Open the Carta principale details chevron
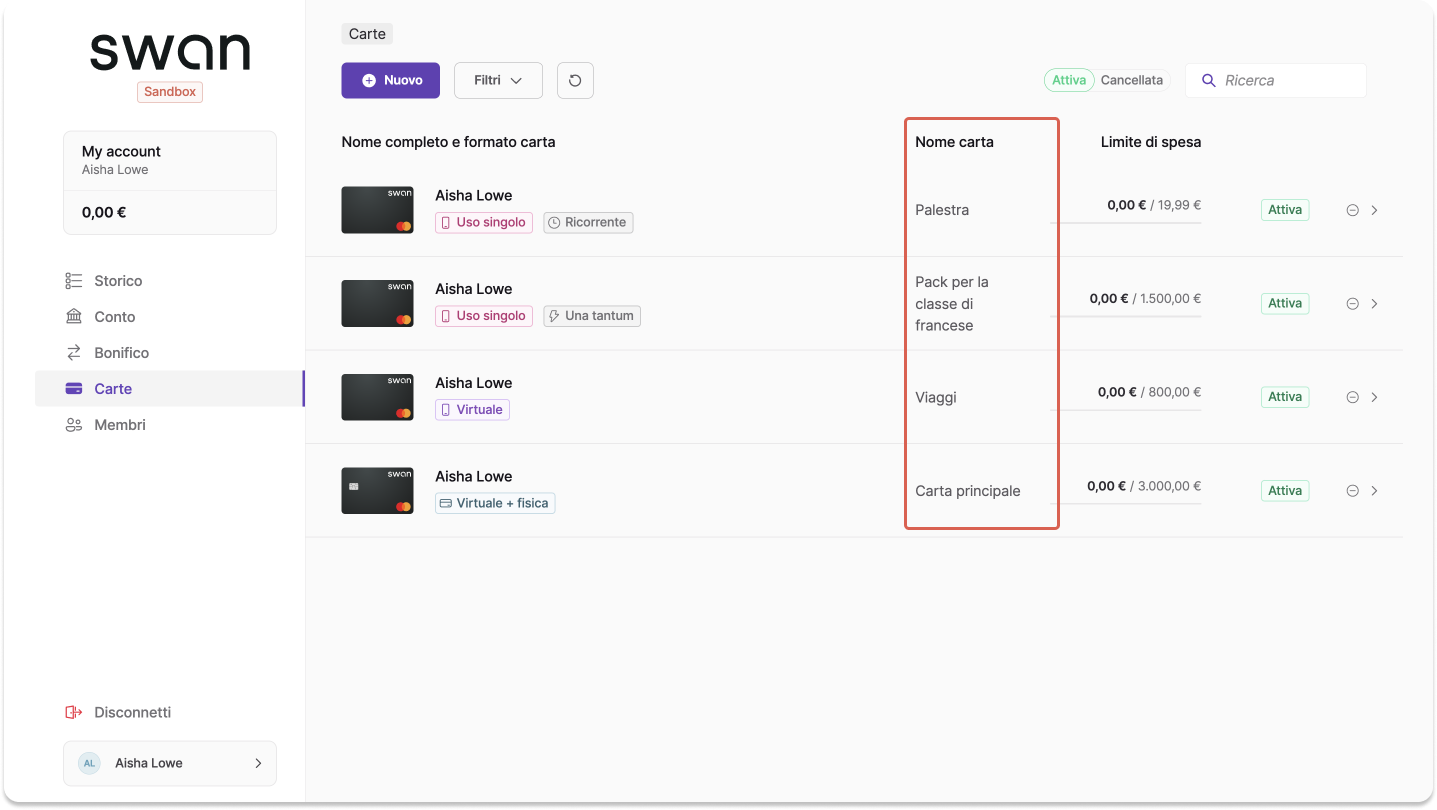 pos(1375,491)
